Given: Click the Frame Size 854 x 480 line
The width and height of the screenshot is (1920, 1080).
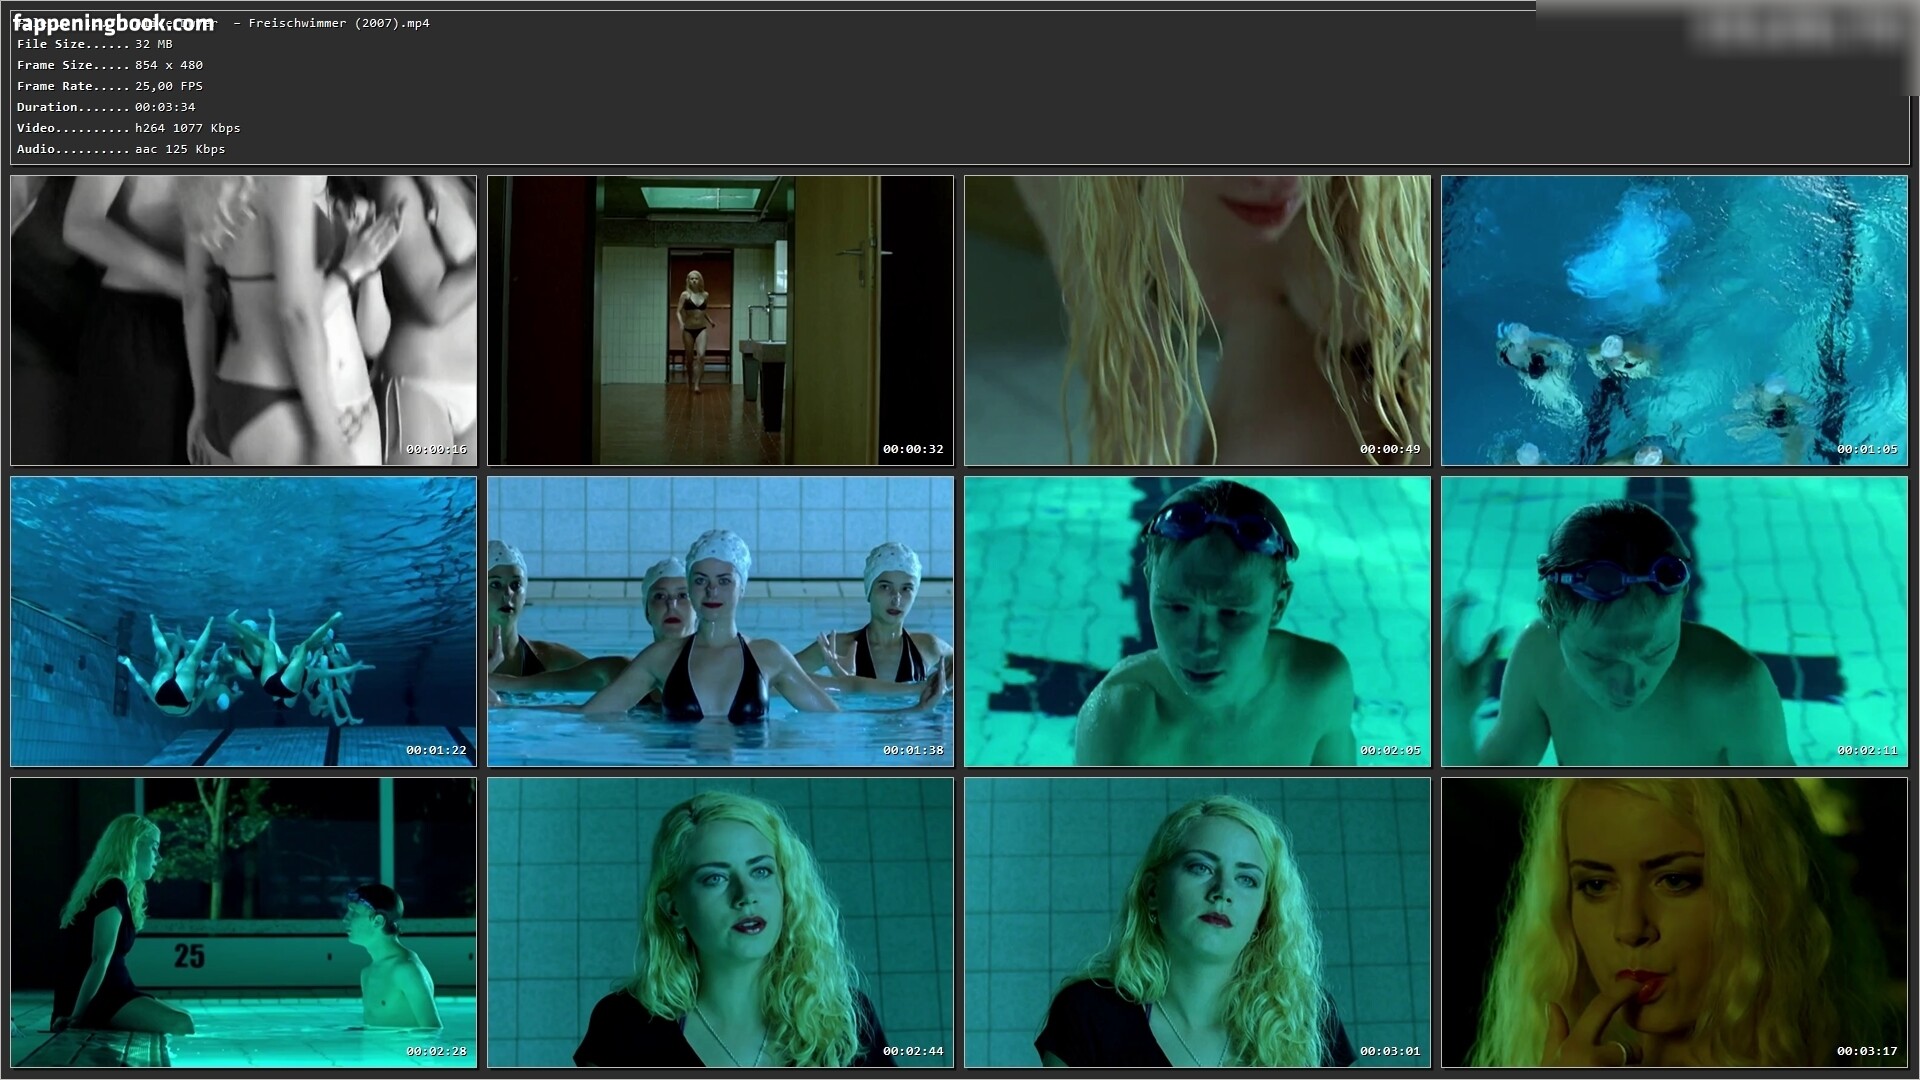Looking at the screenshot, I should click(110, 65).
